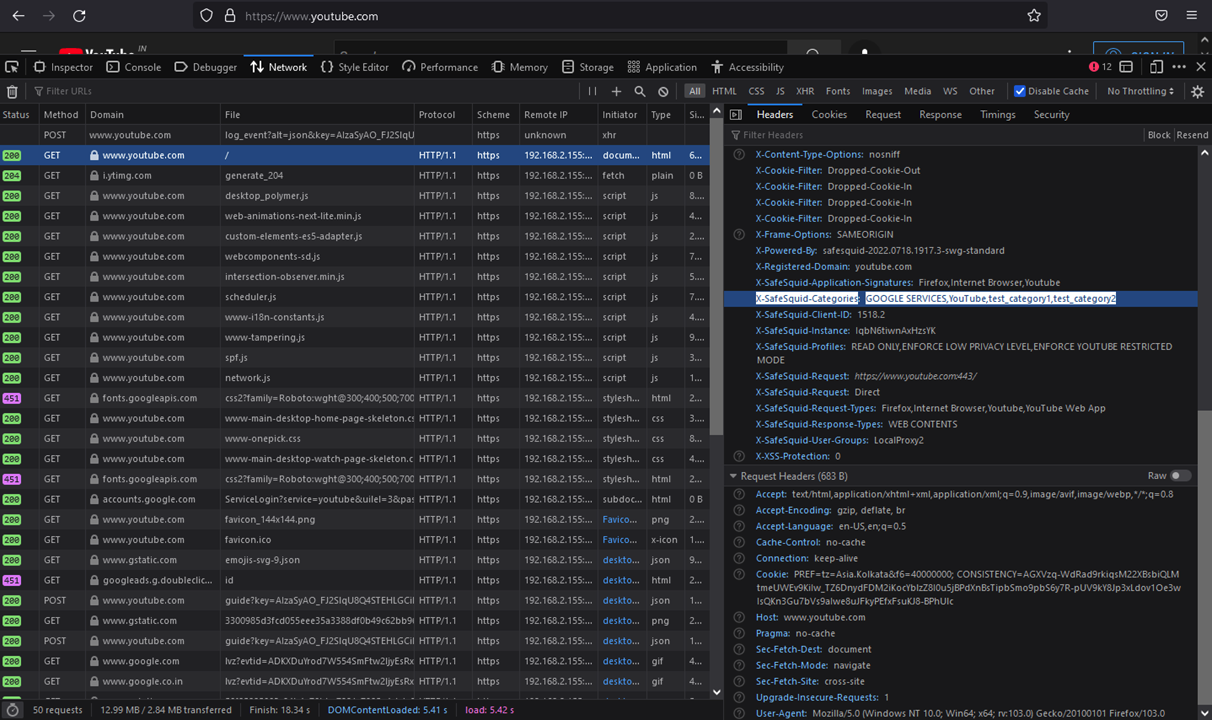Bookmark this page with the star icon
This screenshot has width=1212, height=720.
(x=1034, y=16)
